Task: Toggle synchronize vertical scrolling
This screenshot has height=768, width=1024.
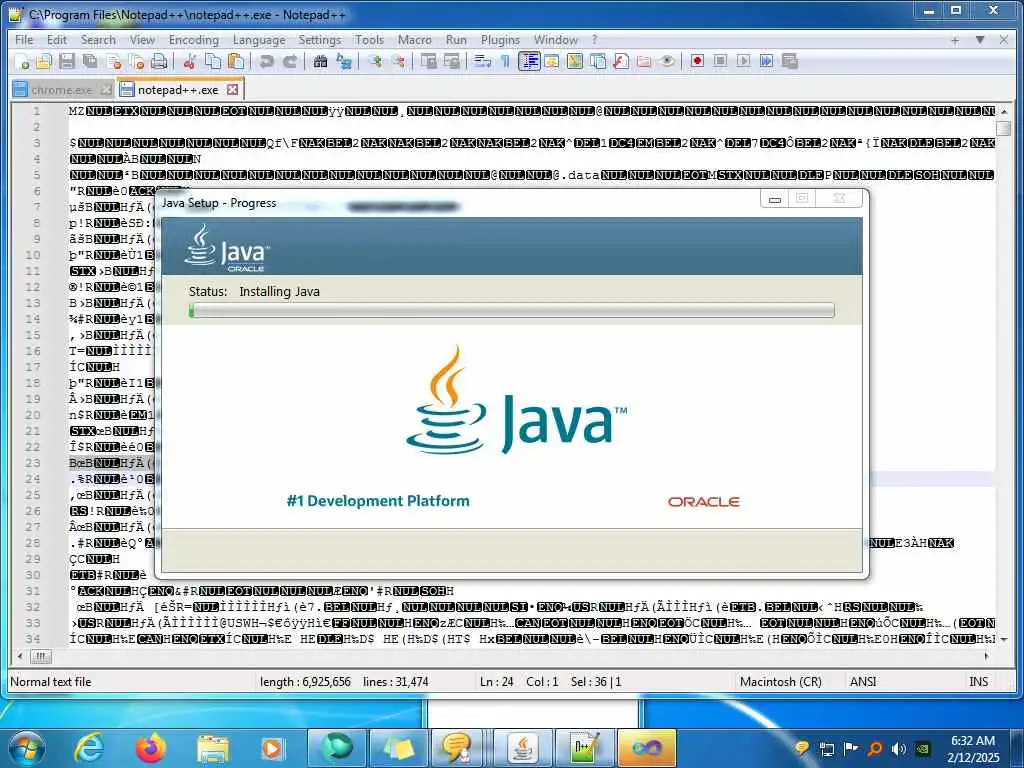Action: (428, 61)
